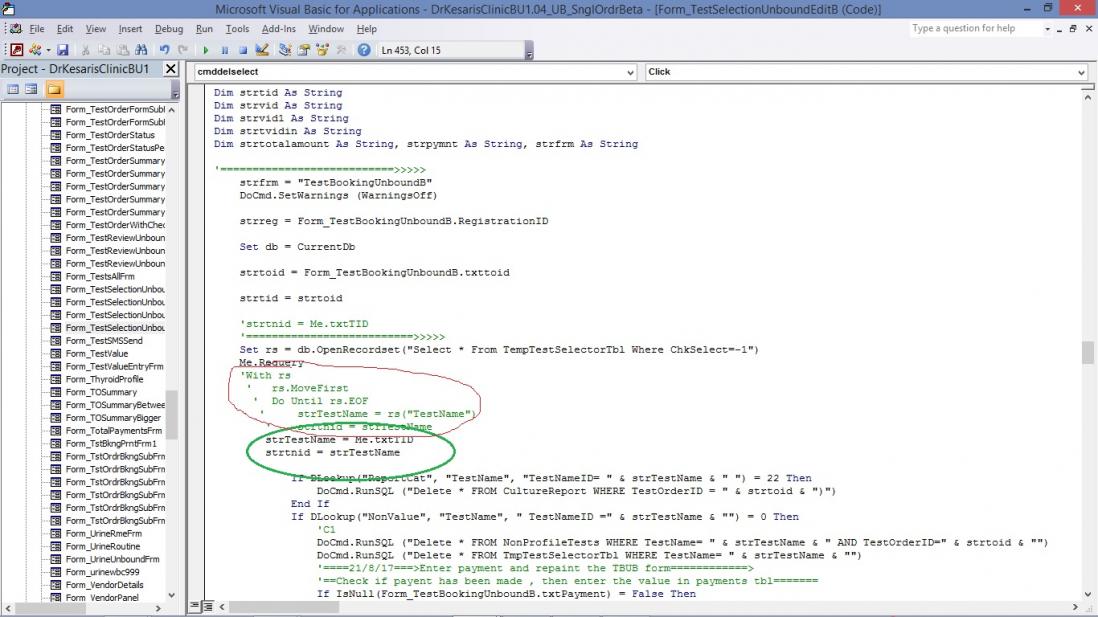This screenshot has width=1098, height=617.
Task: Select Form_UrineRoutine in project tree
Action: (103, 546)
